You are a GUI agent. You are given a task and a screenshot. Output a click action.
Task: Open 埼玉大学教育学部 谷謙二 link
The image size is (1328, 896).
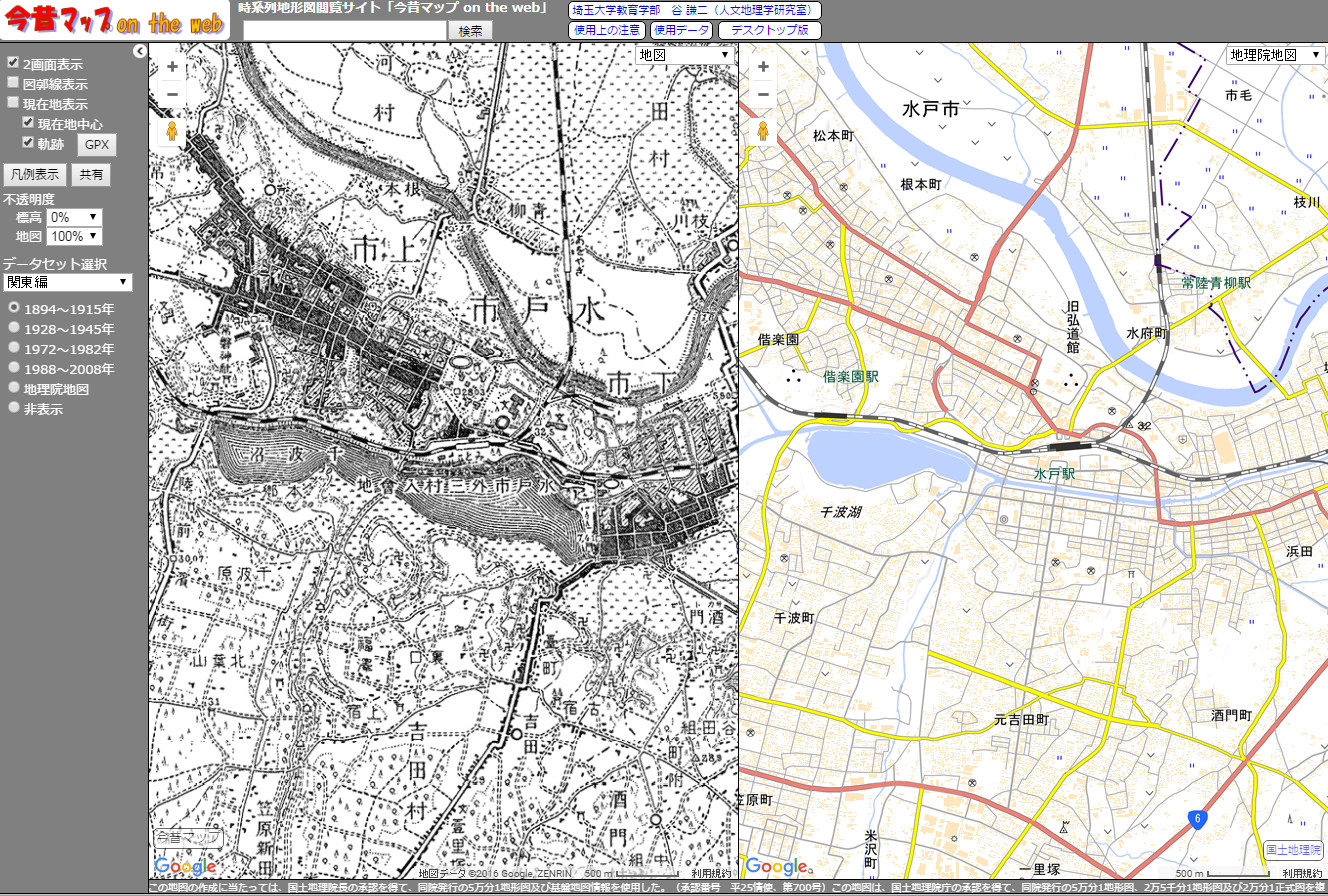click(x=695, y=10)
